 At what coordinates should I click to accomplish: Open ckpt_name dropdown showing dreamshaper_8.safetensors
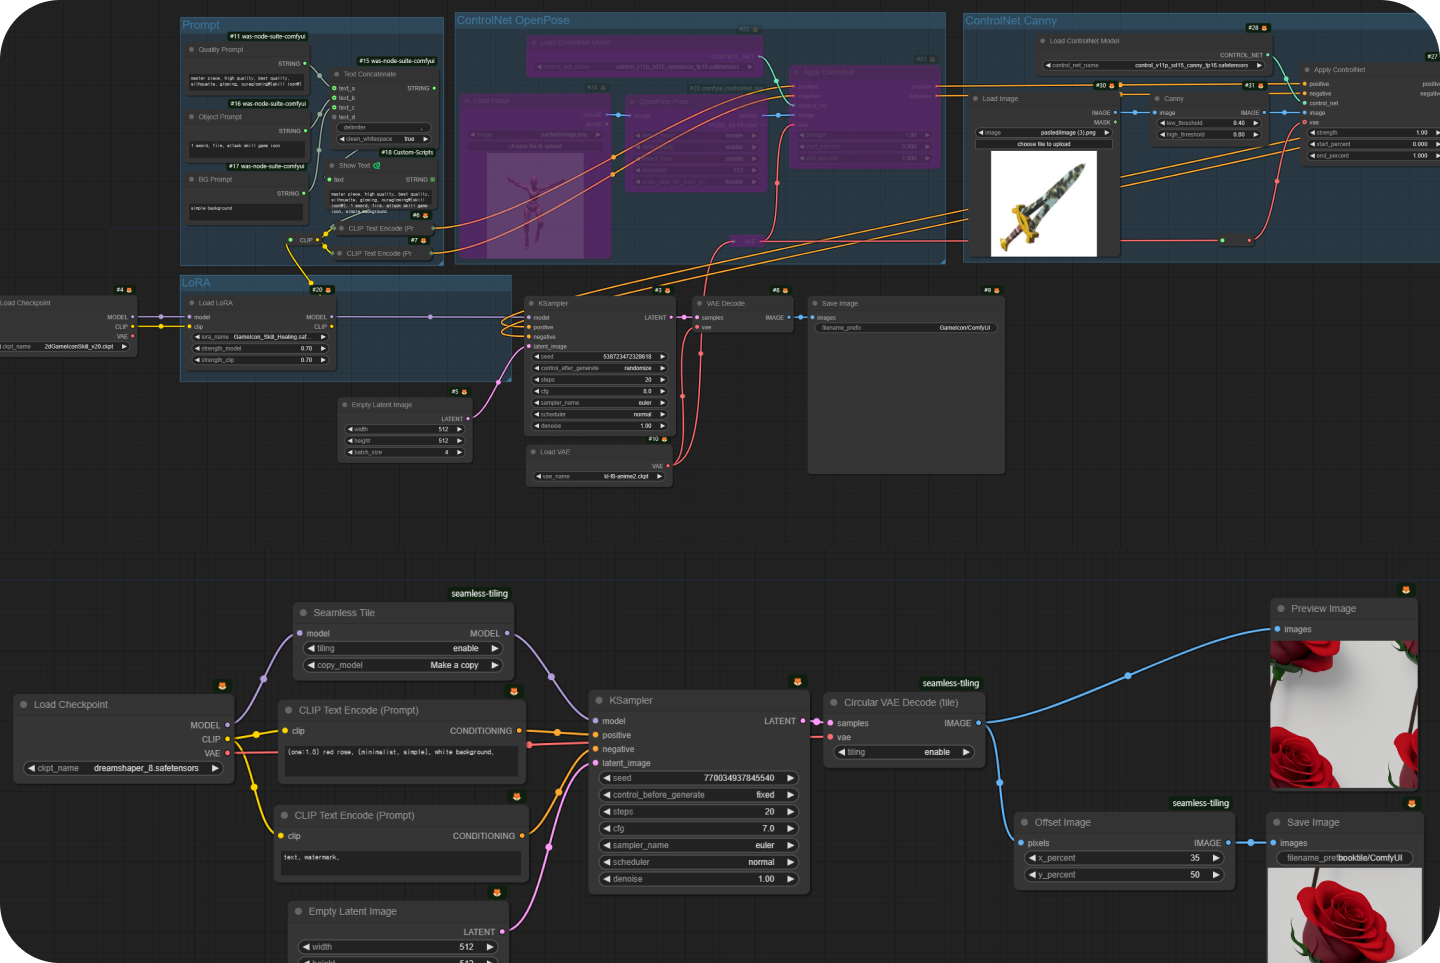tap(123, 768)
